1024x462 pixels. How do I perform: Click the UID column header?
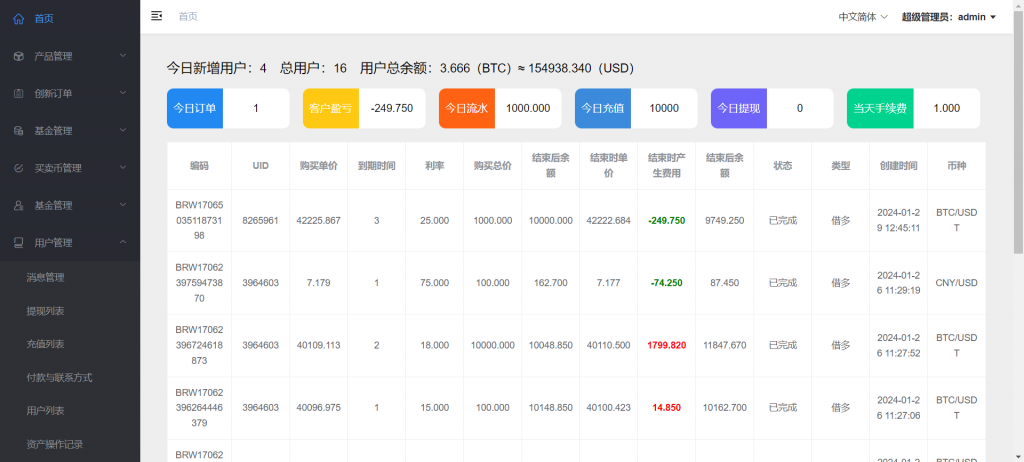[261, 166]
